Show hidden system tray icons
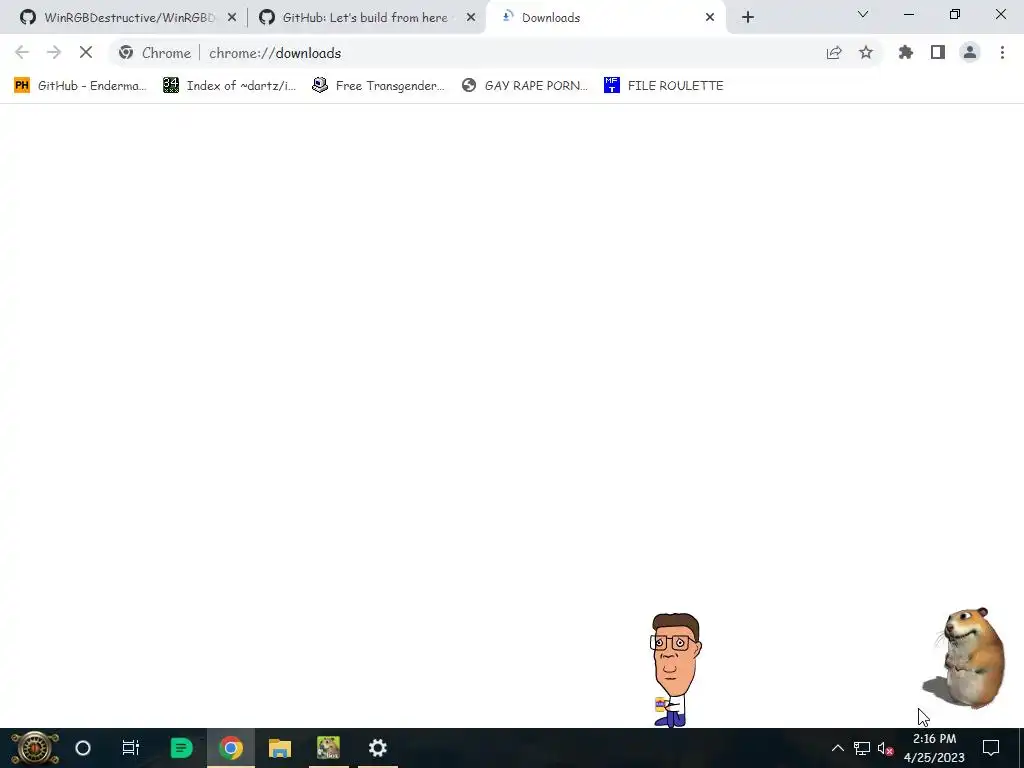The height and width of the screenshot is (768, 1024). (837, 748)
